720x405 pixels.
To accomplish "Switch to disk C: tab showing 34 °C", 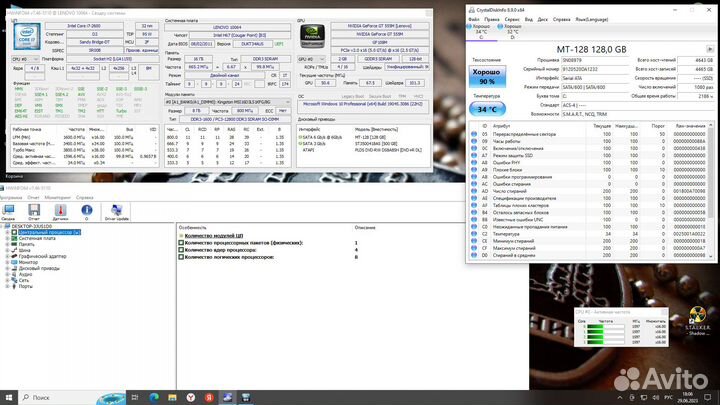I will point(481,32).
